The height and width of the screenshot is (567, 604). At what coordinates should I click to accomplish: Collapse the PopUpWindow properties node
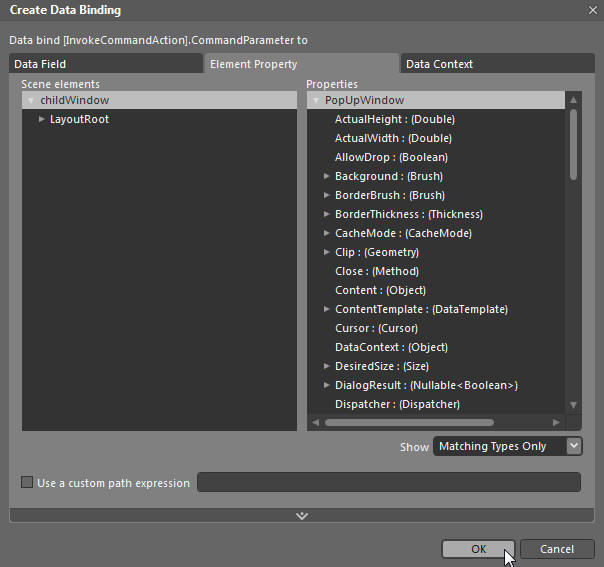[x=316, y=101]
